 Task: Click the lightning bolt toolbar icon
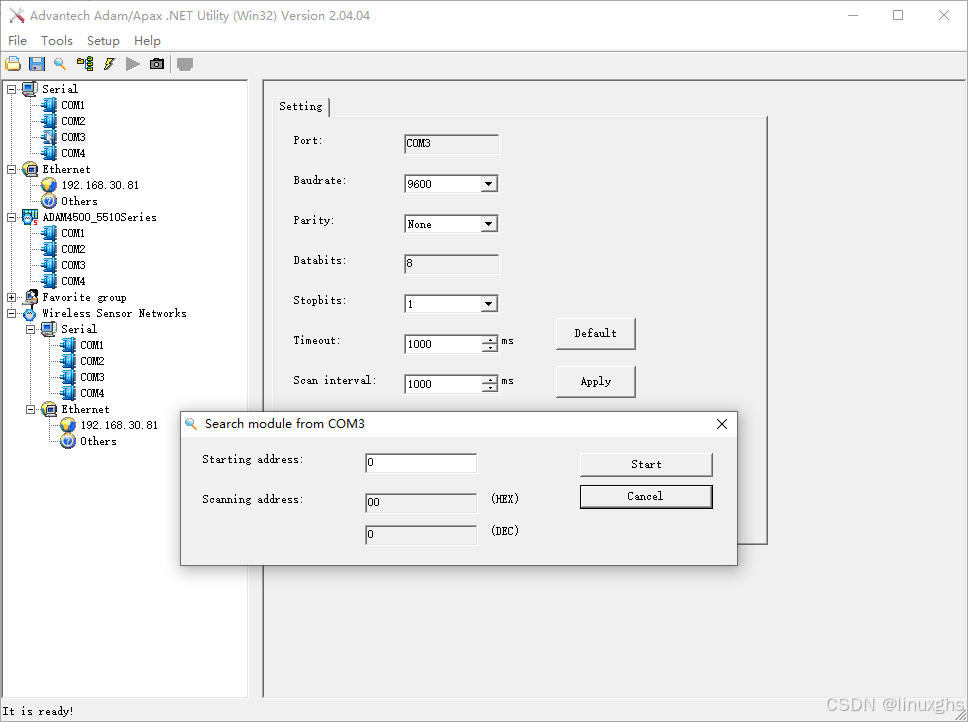click(109, 64)
